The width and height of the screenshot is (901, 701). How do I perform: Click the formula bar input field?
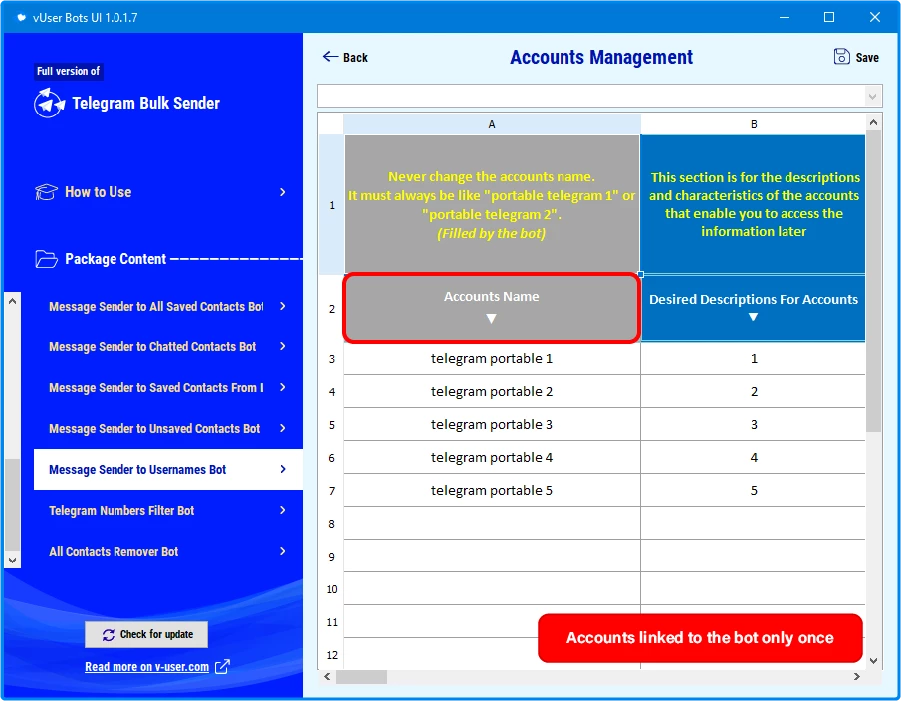591,97
